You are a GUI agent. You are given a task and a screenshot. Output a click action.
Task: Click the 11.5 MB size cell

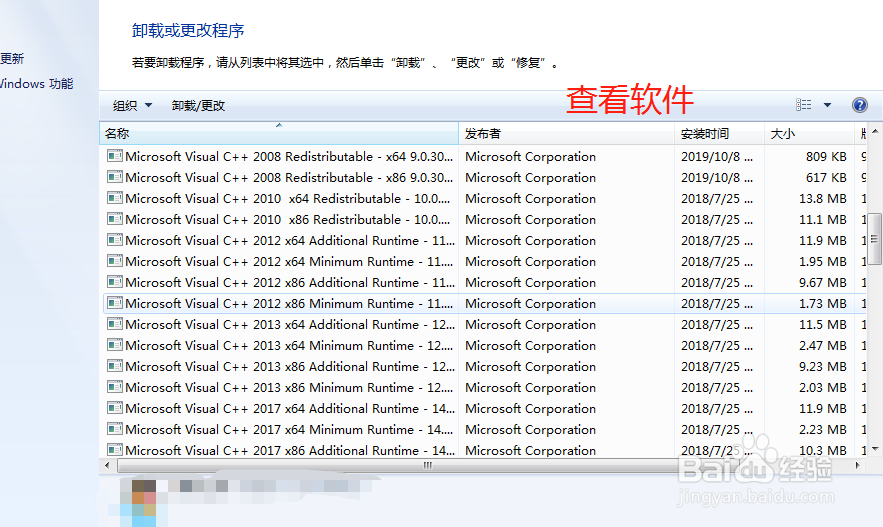click(x=823, y=325)
